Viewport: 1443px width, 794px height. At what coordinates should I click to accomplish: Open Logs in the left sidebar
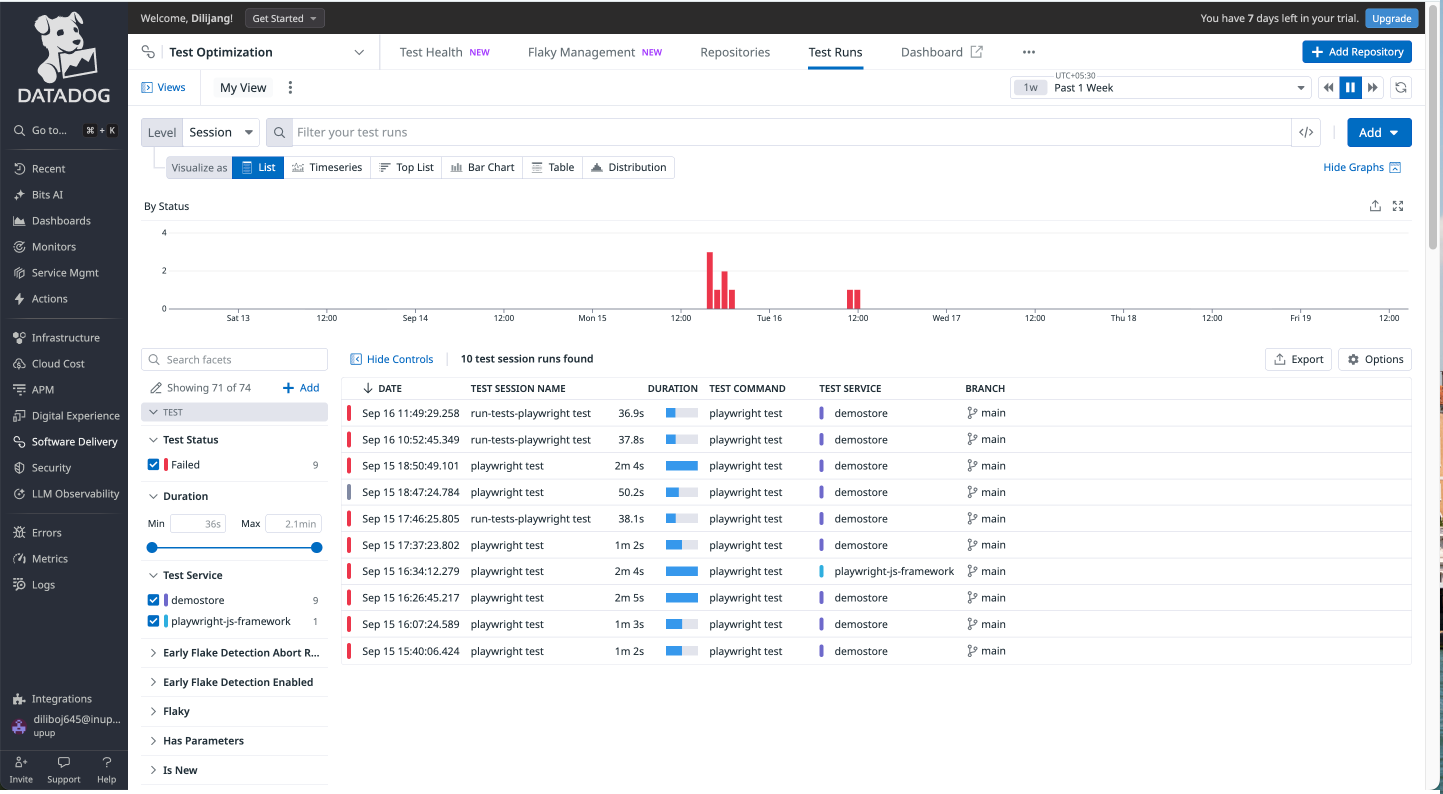pos(41,584)
